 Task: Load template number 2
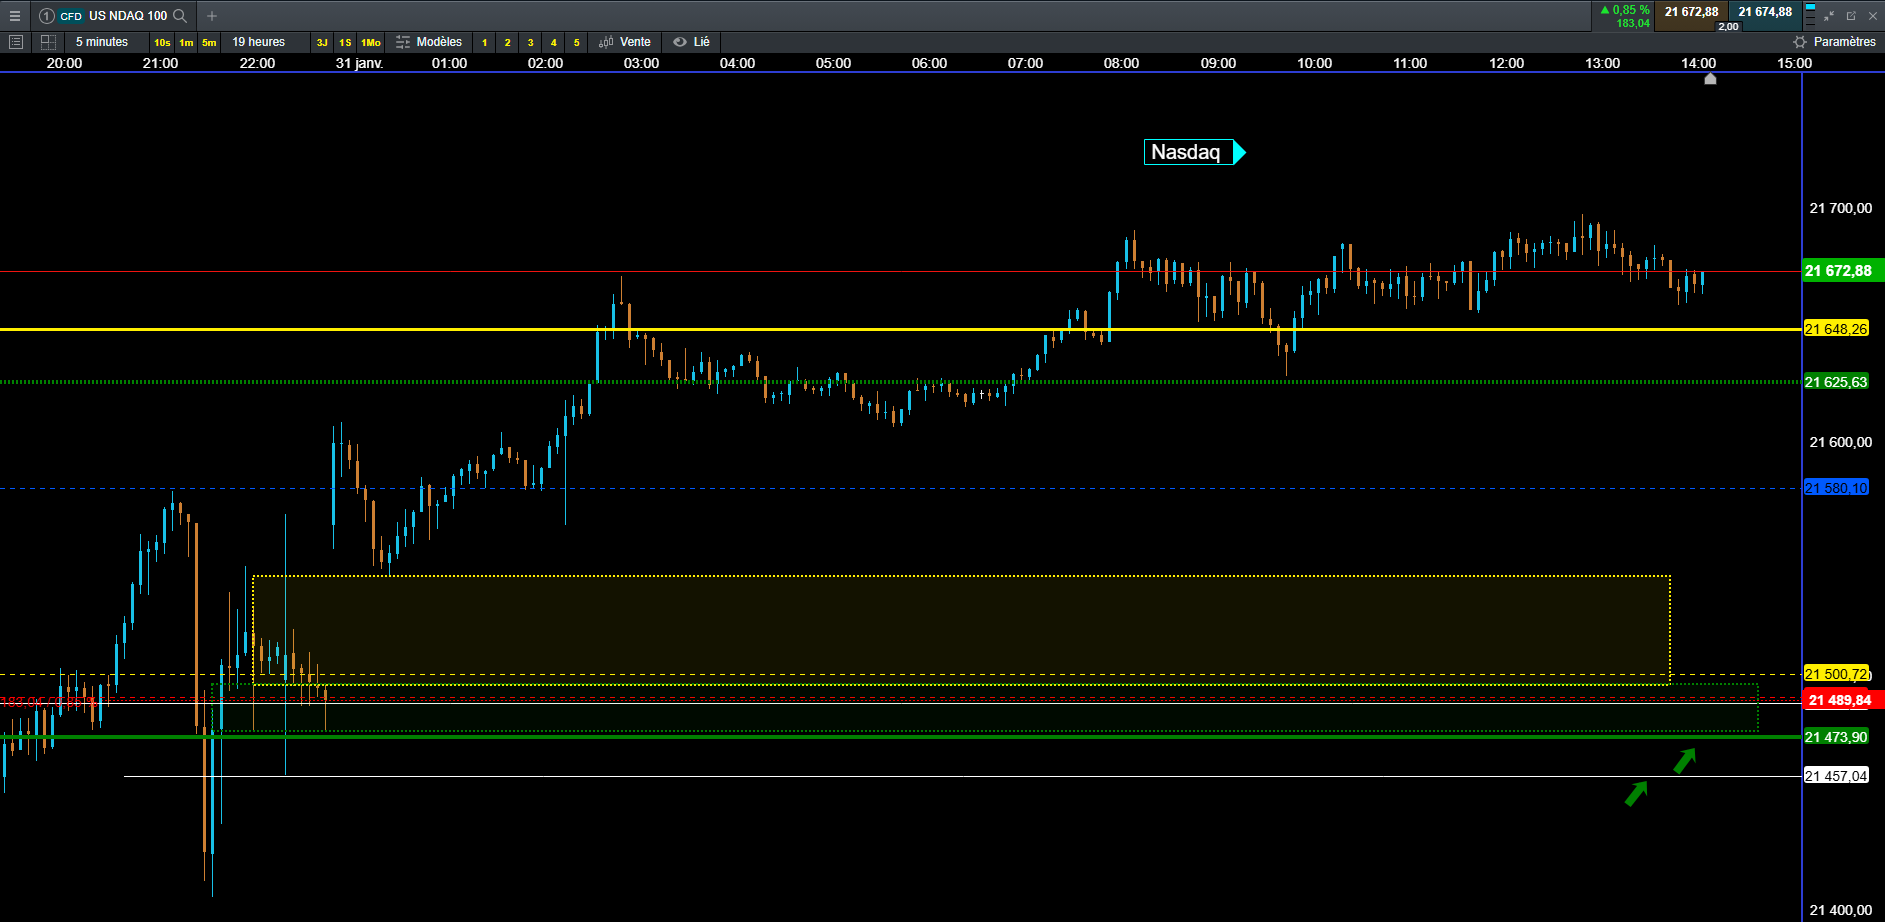tap(508, 42)
